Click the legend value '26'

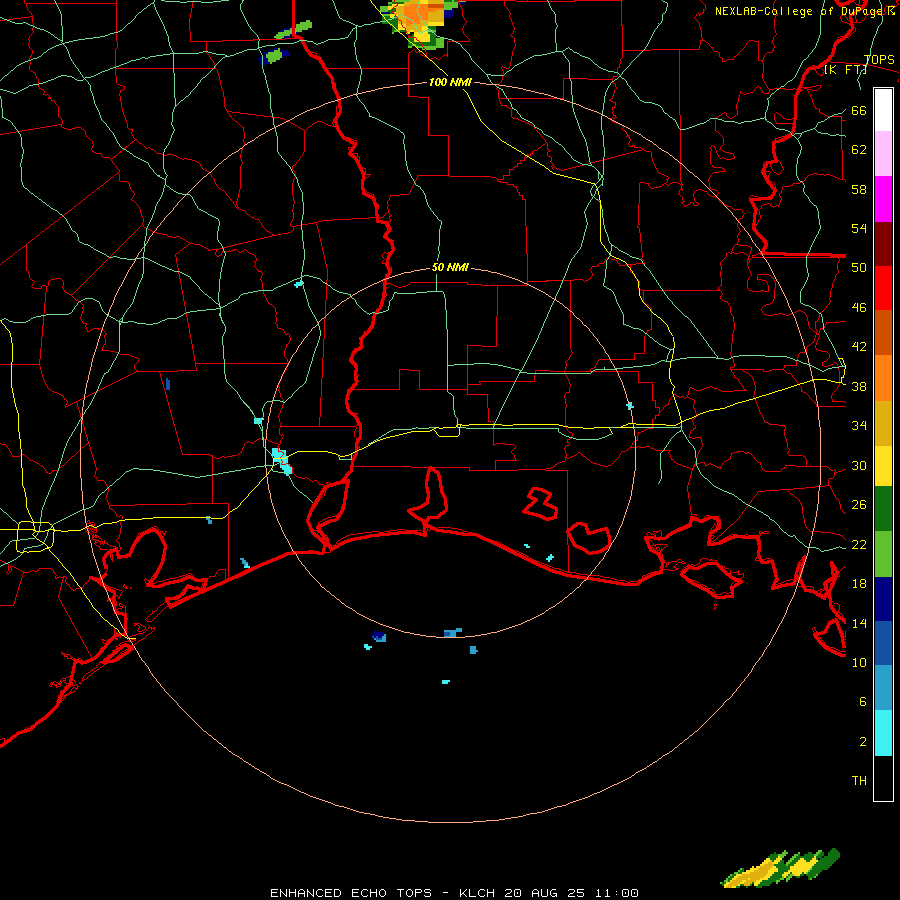859,505
